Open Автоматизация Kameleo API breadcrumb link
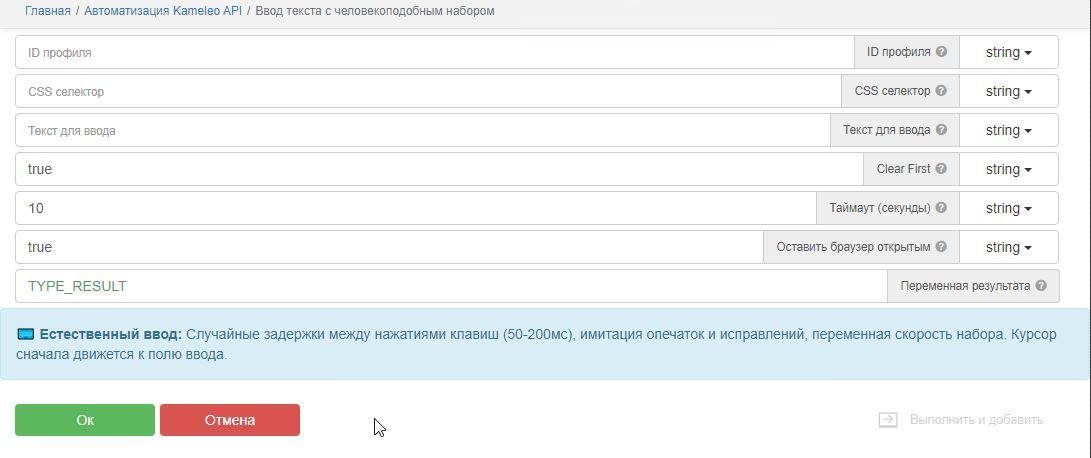 (x=163, y=11)
